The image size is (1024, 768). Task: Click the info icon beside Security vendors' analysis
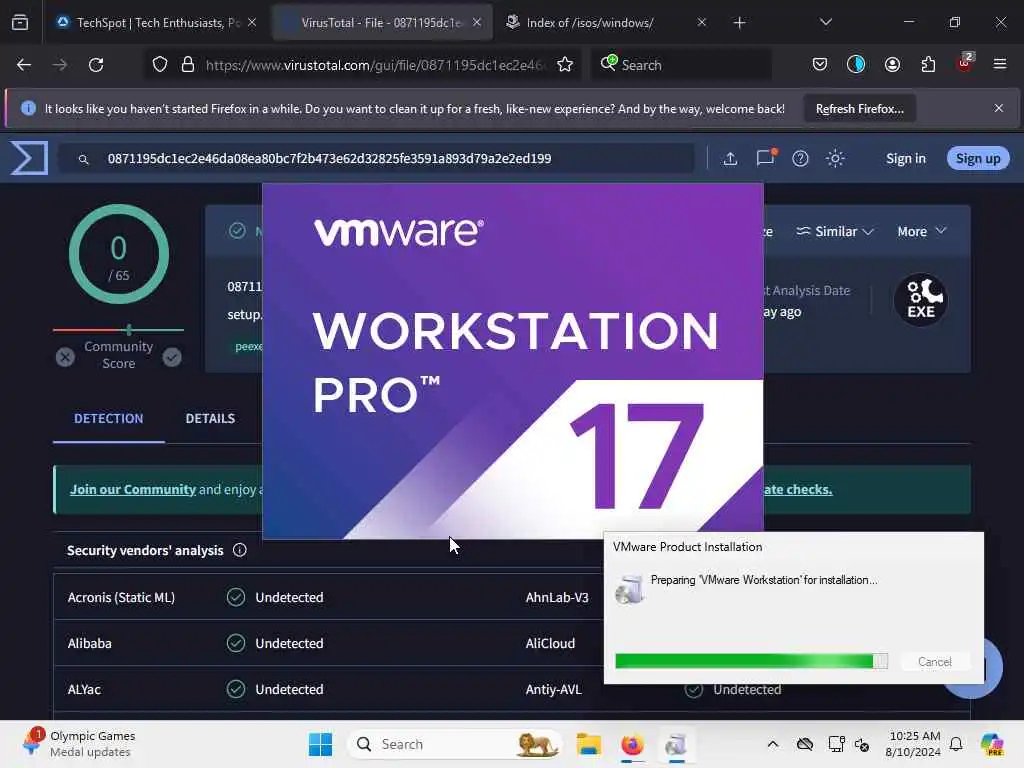click(240, 550)
